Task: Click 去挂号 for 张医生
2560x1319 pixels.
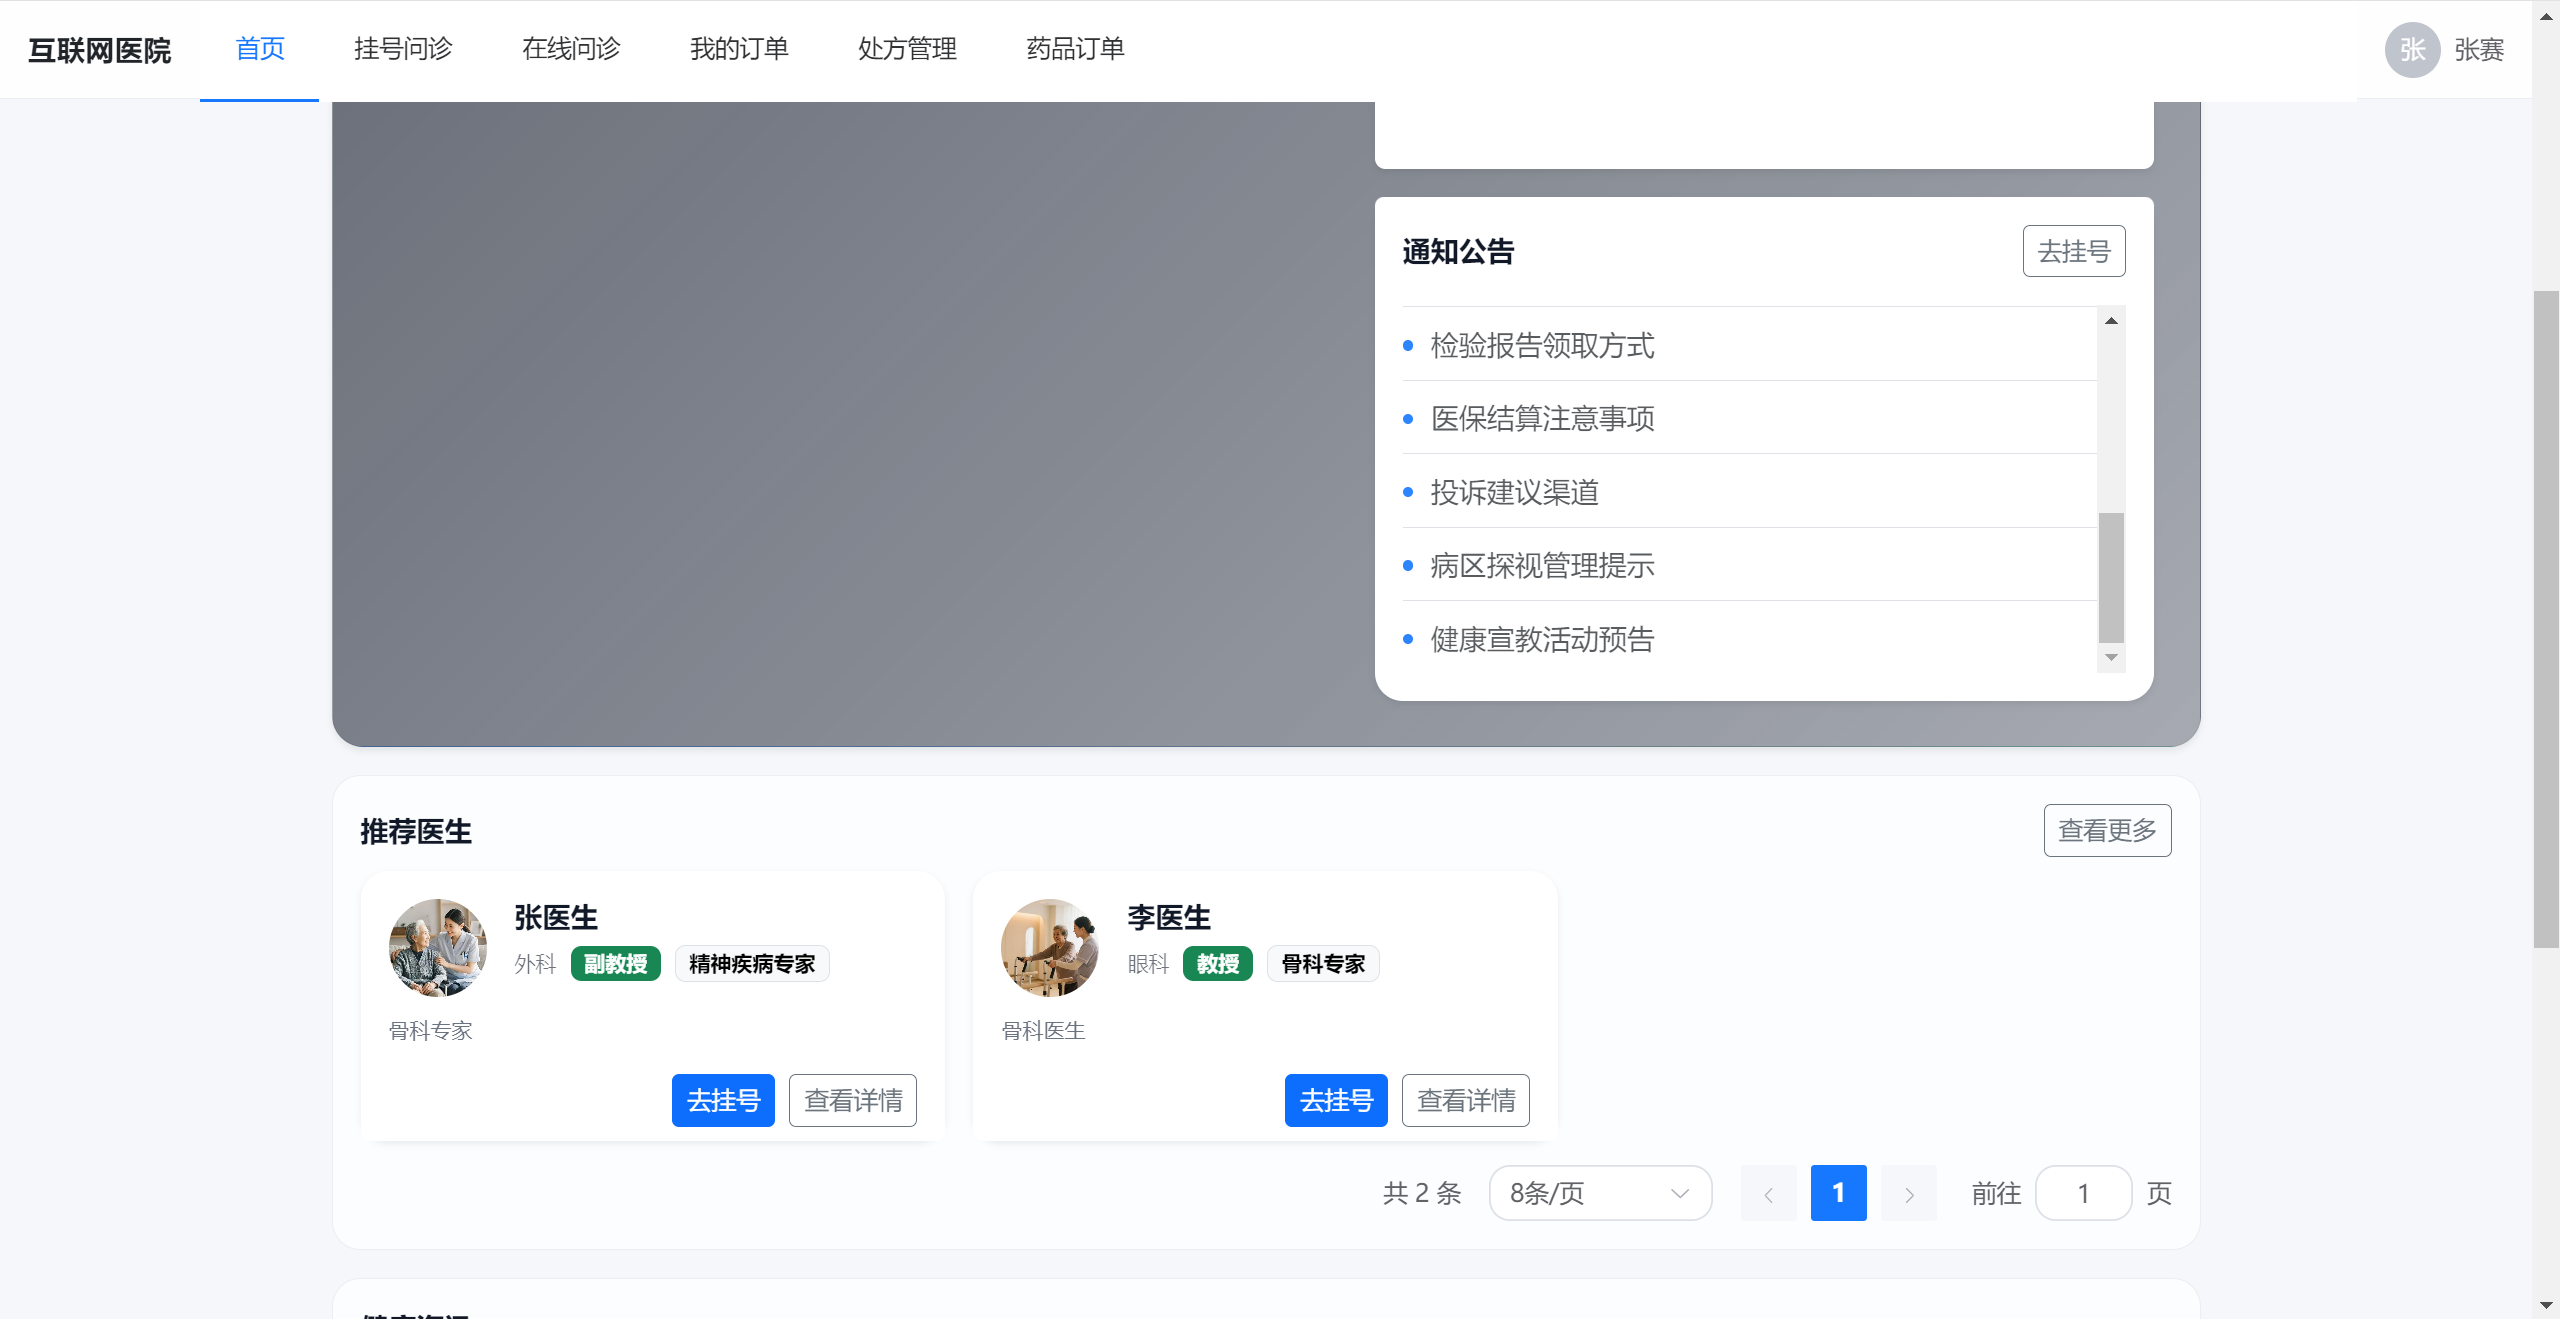Action: pos(722,1100)
